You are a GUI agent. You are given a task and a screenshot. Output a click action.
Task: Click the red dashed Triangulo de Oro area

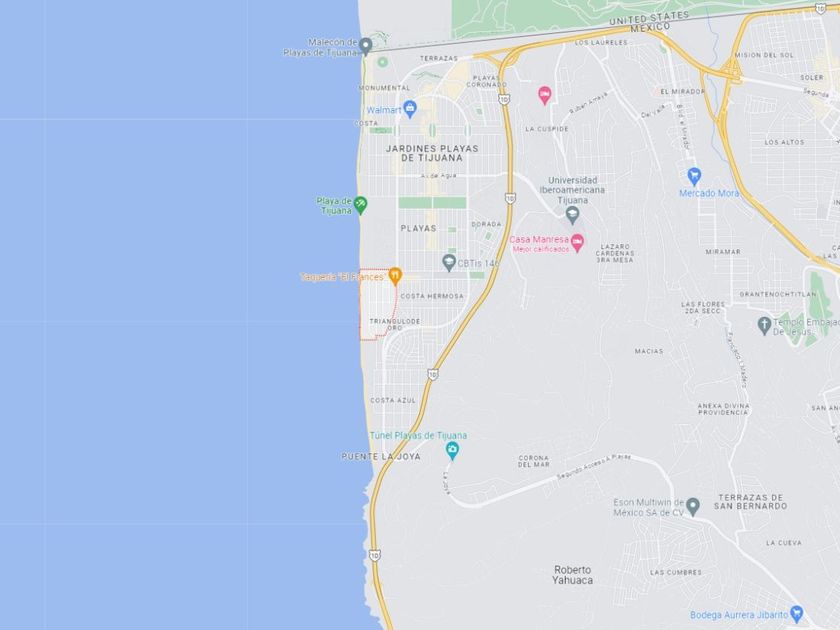click(378, 304)
